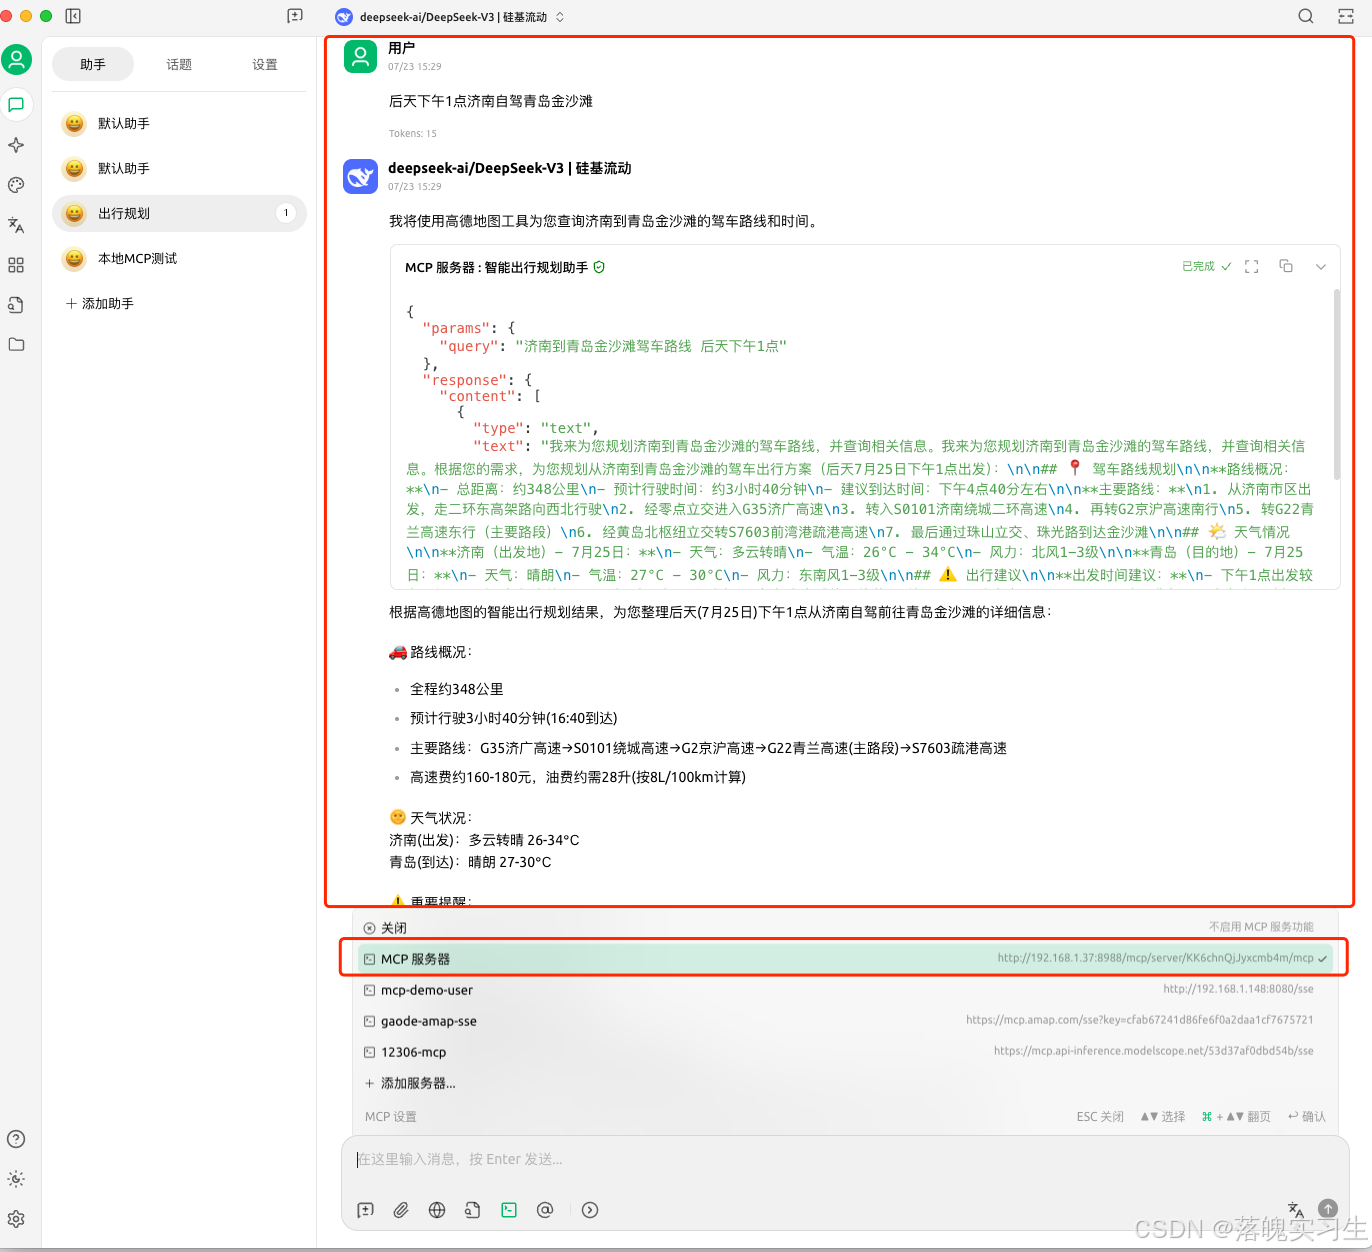Translate input with the translate icon

click(1296, 1210)
